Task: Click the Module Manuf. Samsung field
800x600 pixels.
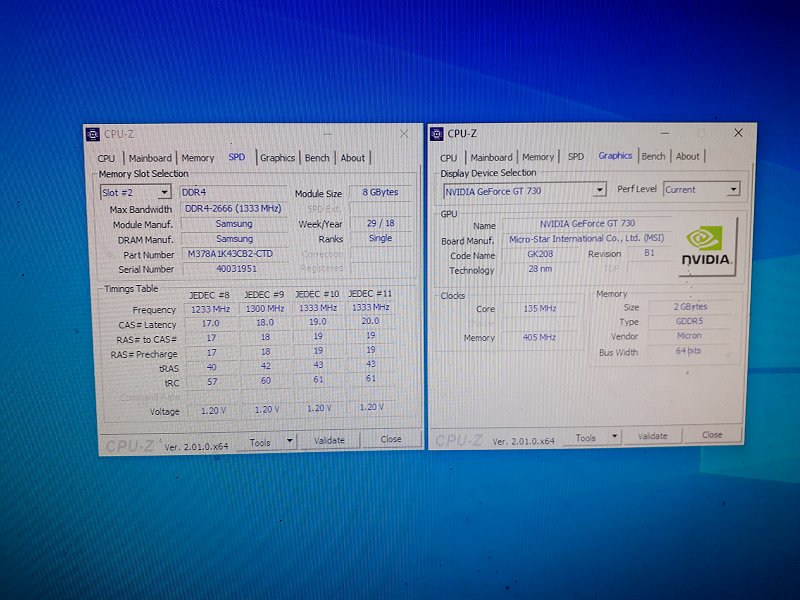Action: tap(234, 223)
